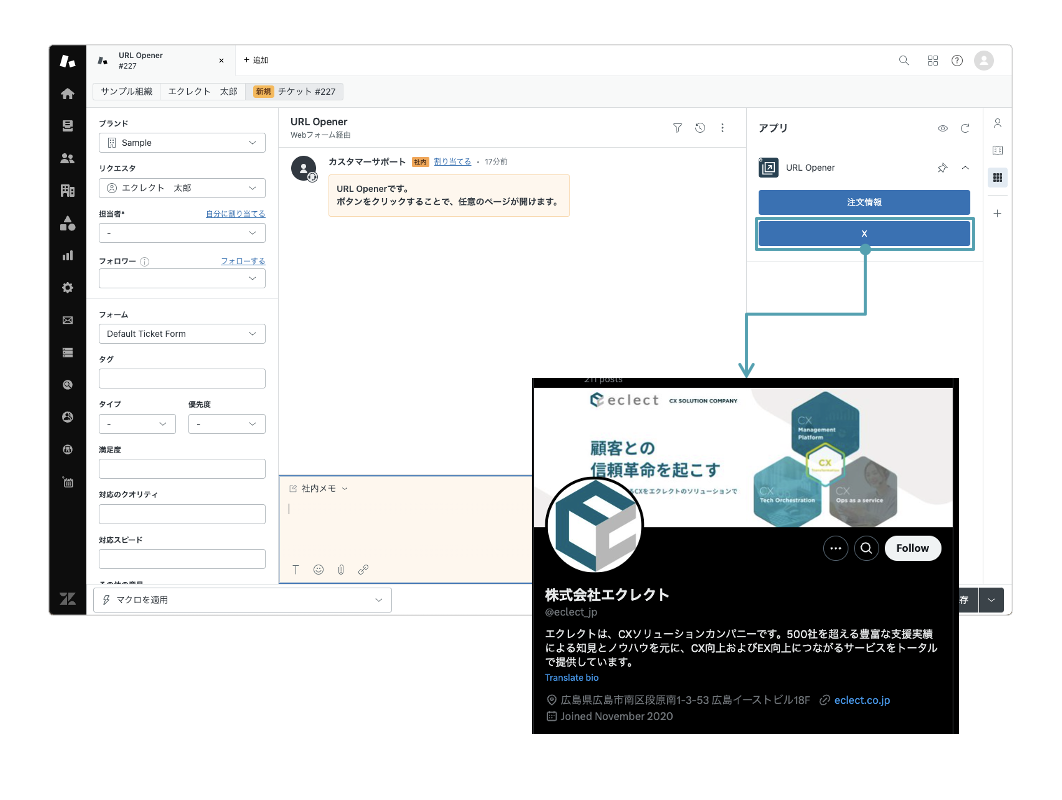1062x800 pixels.
Task: Toggle the apps visibility eye icon
Action: (942, 129)
